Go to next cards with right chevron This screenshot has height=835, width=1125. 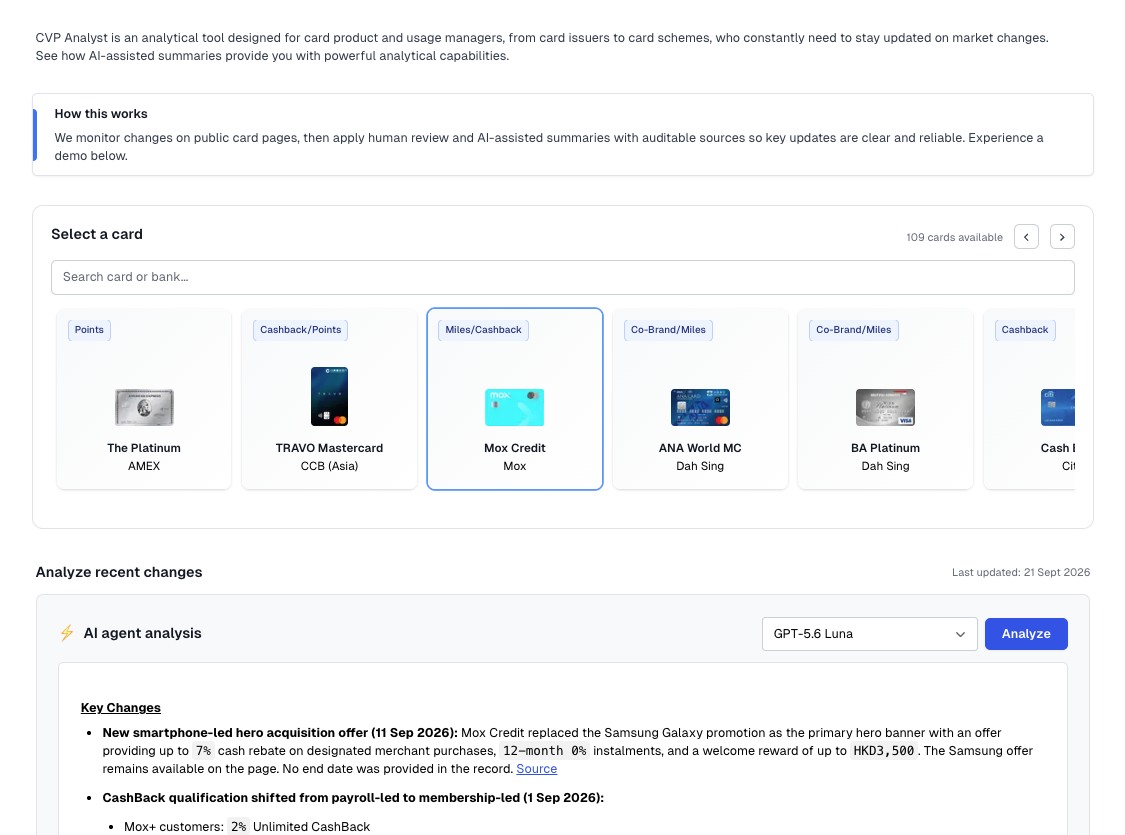1062,237
